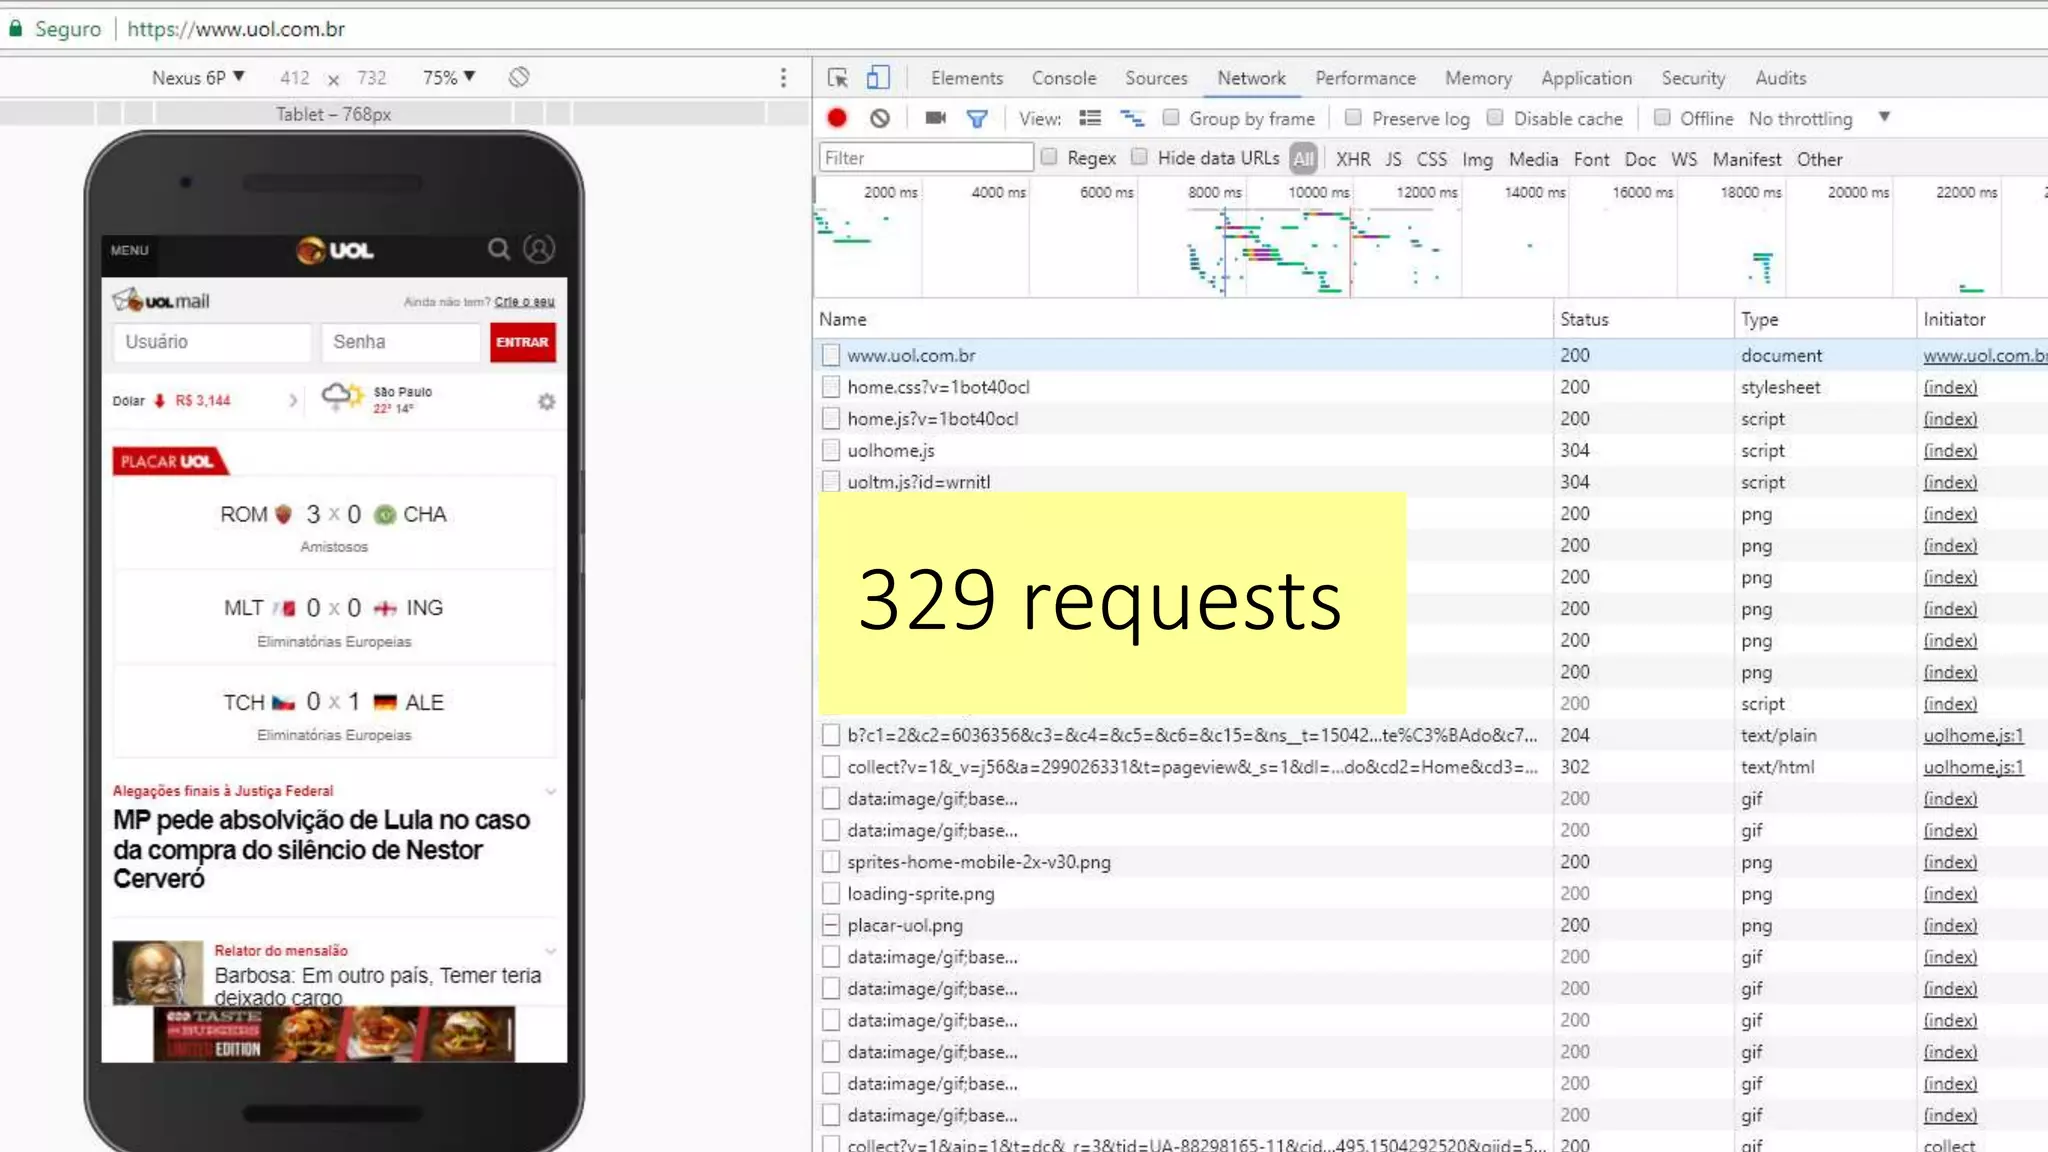Open the Sources tab
Image resolution: width=2048 pixels, height=1152 pixels.
point(1156,78)
